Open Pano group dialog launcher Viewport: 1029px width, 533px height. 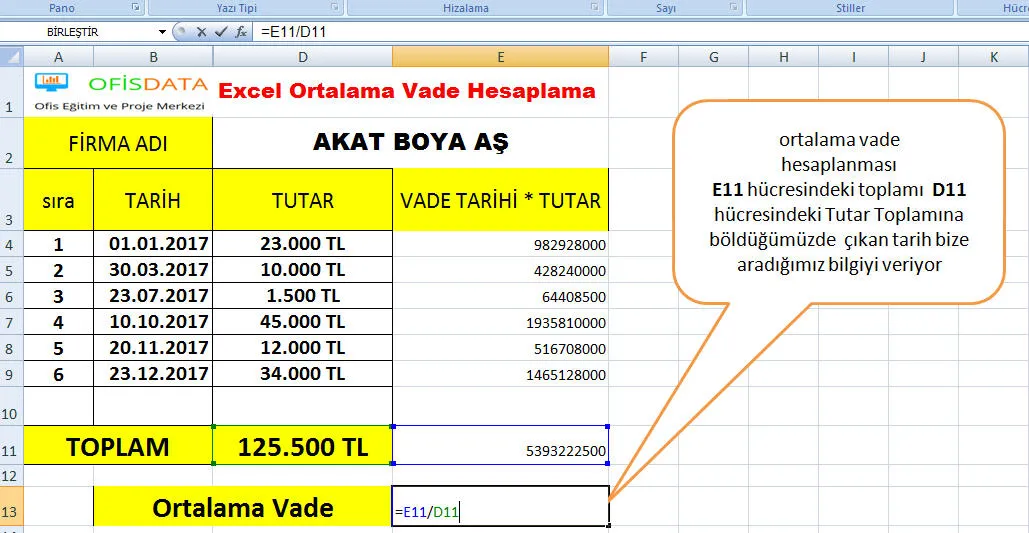pos(136,8)
